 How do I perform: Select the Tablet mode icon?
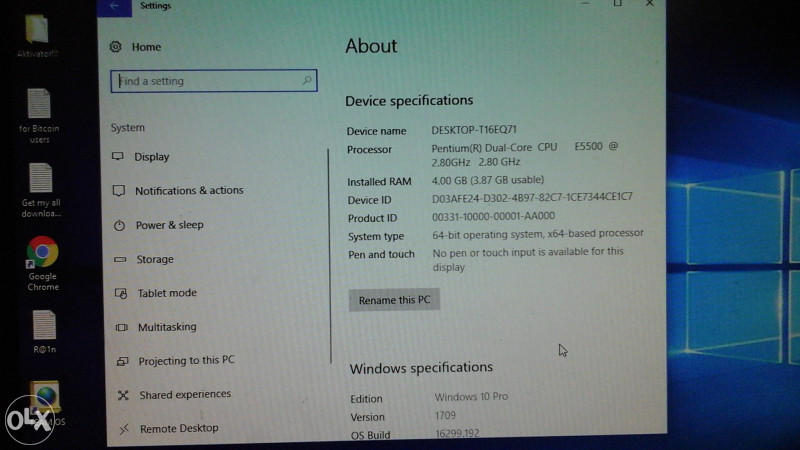click(x=121, y=293)
